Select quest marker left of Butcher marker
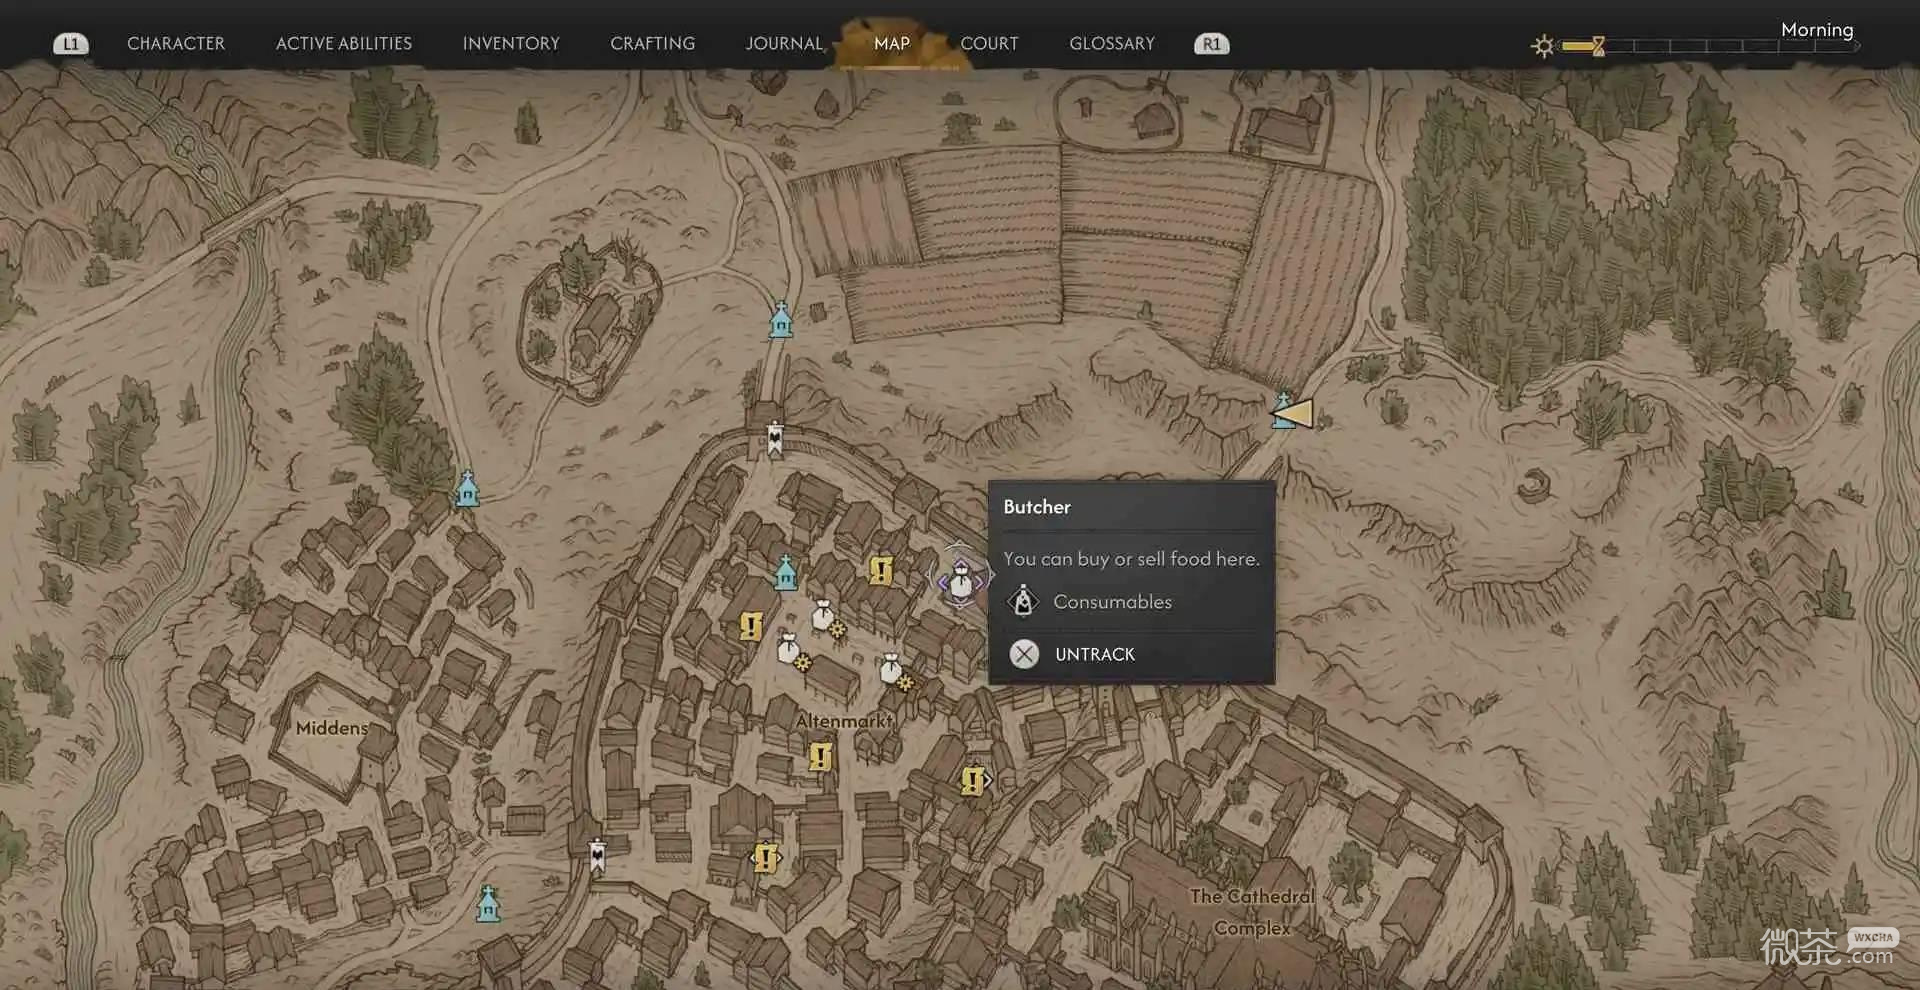 881,570
